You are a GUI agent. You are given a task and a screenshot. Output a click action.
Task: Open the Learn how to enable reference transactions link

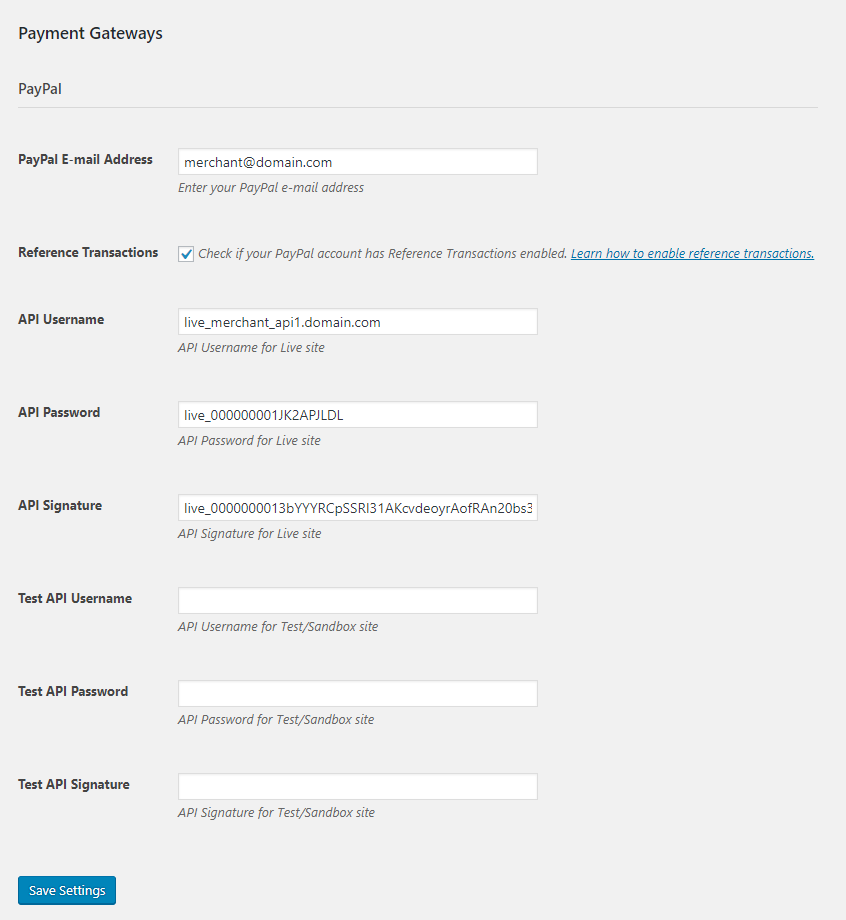[692, 254]
